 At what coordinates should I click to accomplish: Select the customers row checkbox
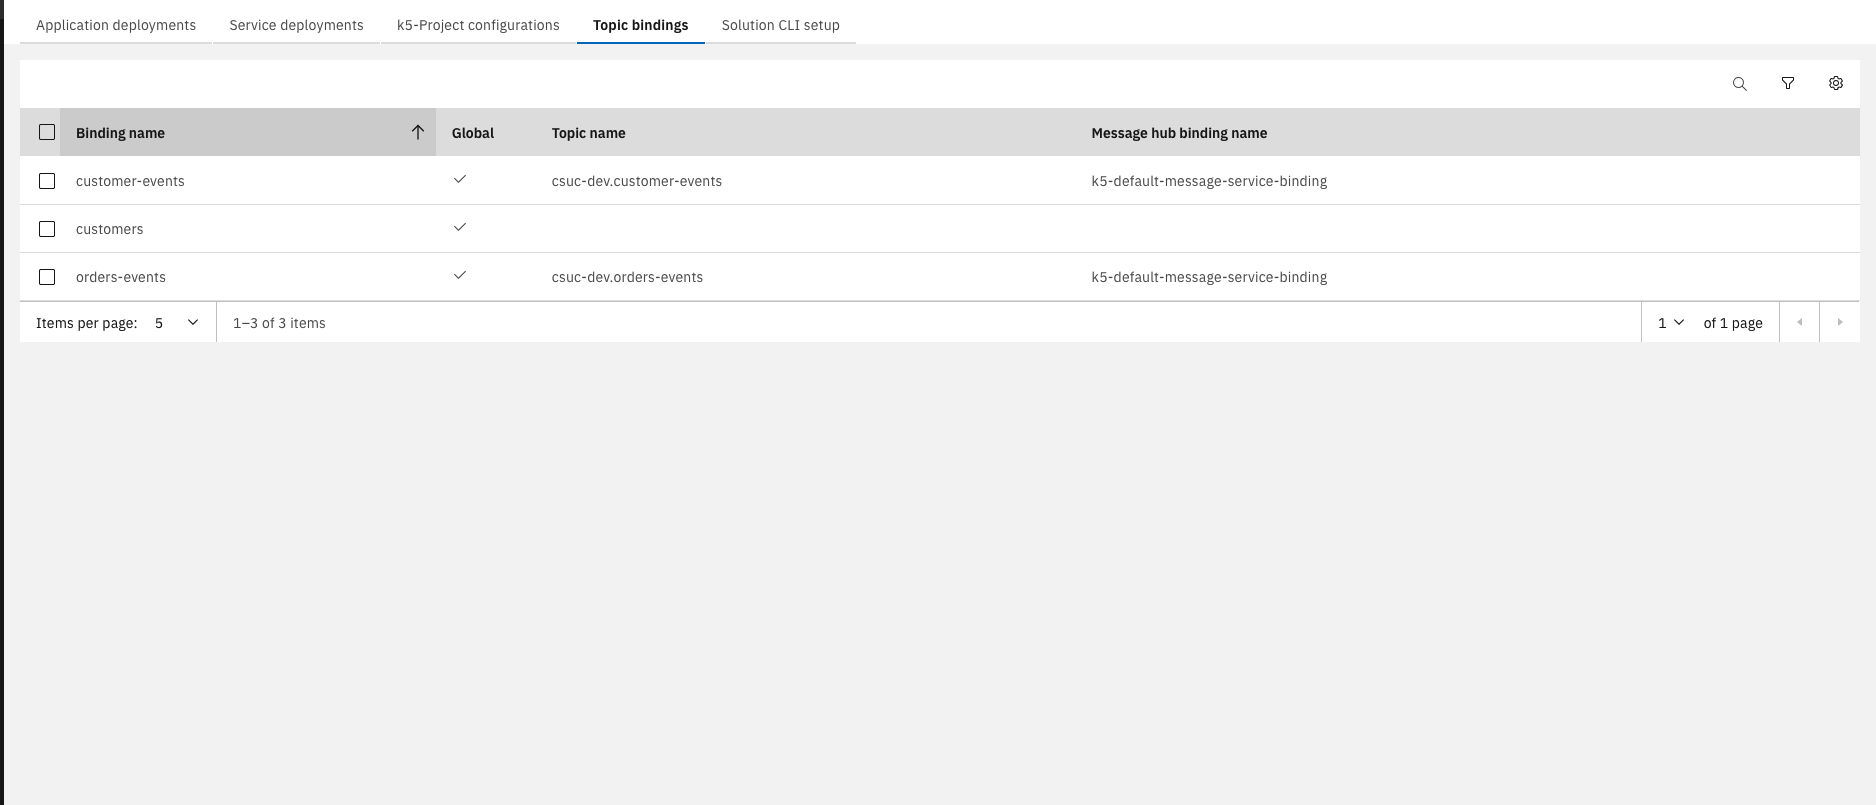pyautogui.click(x=47, y=229)
